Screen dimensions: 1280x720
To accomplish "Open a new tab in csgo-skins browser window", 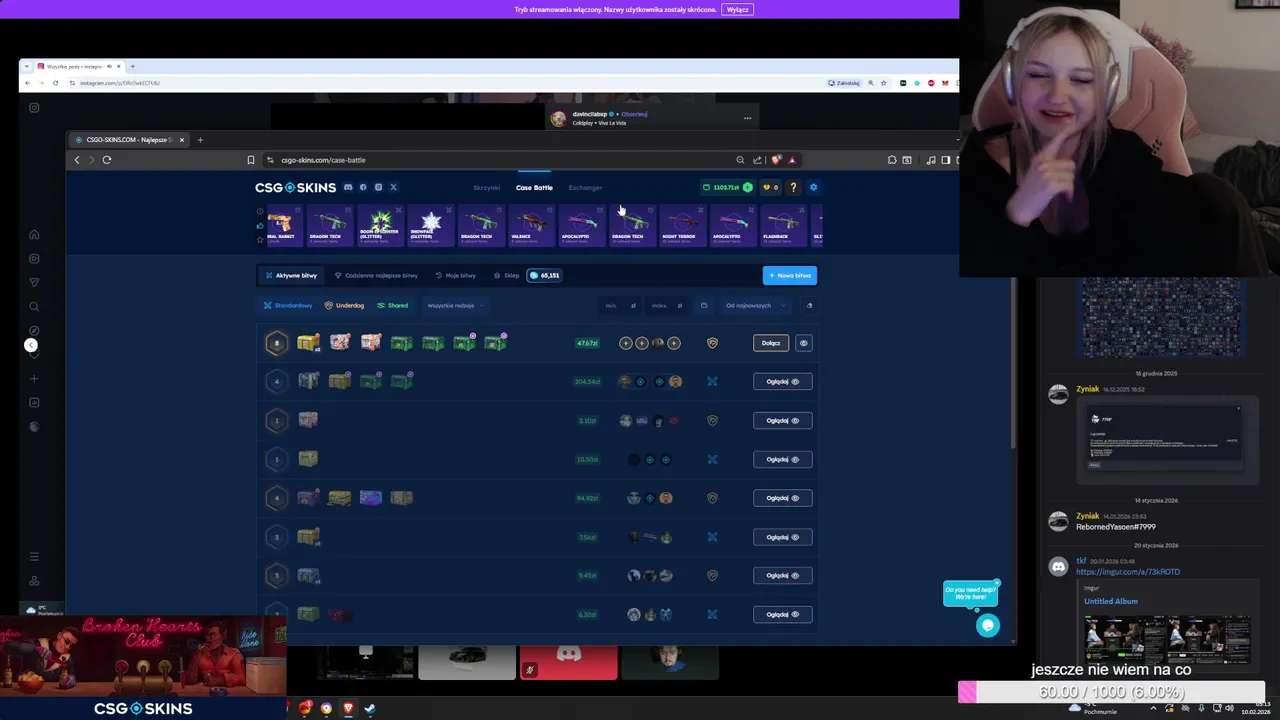I will tap(200, 140).
